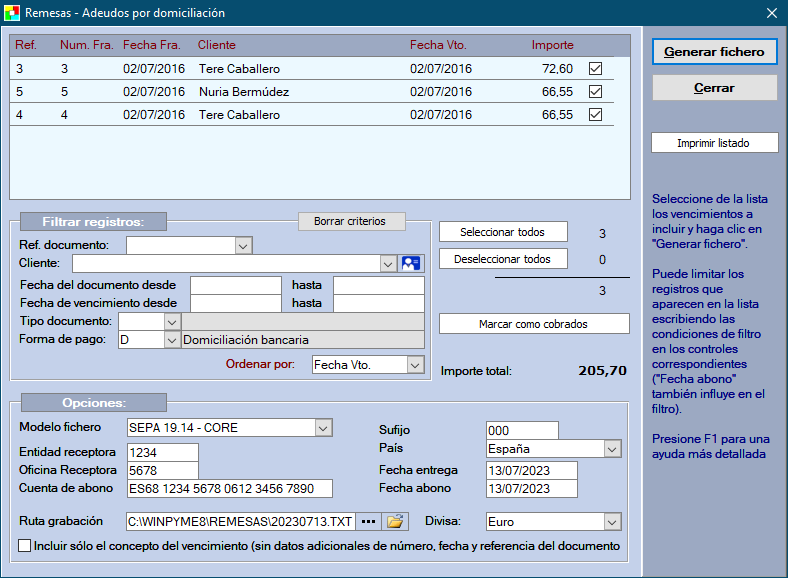Screen dimensions: 788x578
Task: Expand the País dropdown showing España
Action: [612, 449]
